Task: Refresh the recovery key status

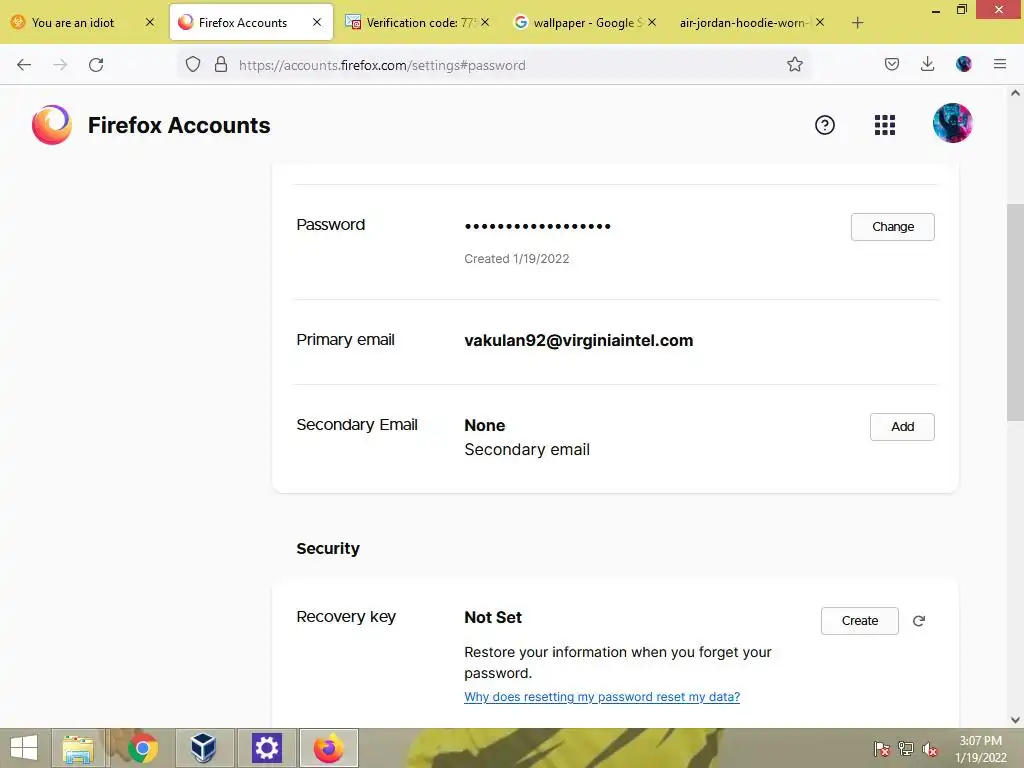Action: tap(919, 621)
